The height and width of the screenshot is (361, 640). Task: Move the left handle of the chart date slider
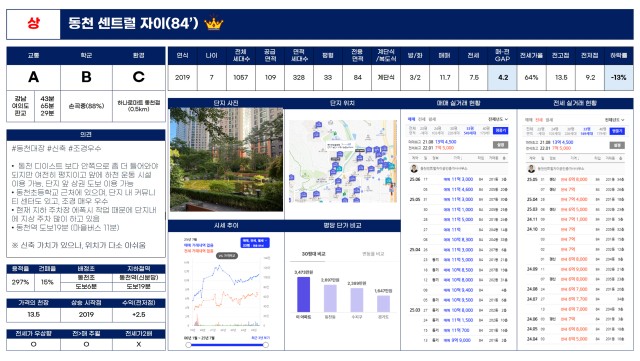[x=188, y=345]
